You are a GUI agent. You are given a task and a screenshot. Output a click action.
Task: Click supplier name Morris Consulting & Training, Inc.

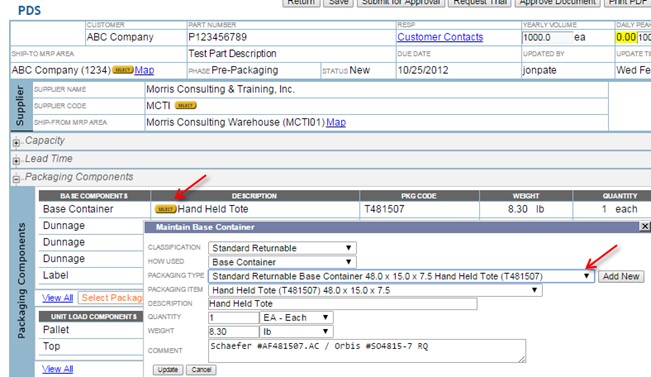(x=220, y=89)
